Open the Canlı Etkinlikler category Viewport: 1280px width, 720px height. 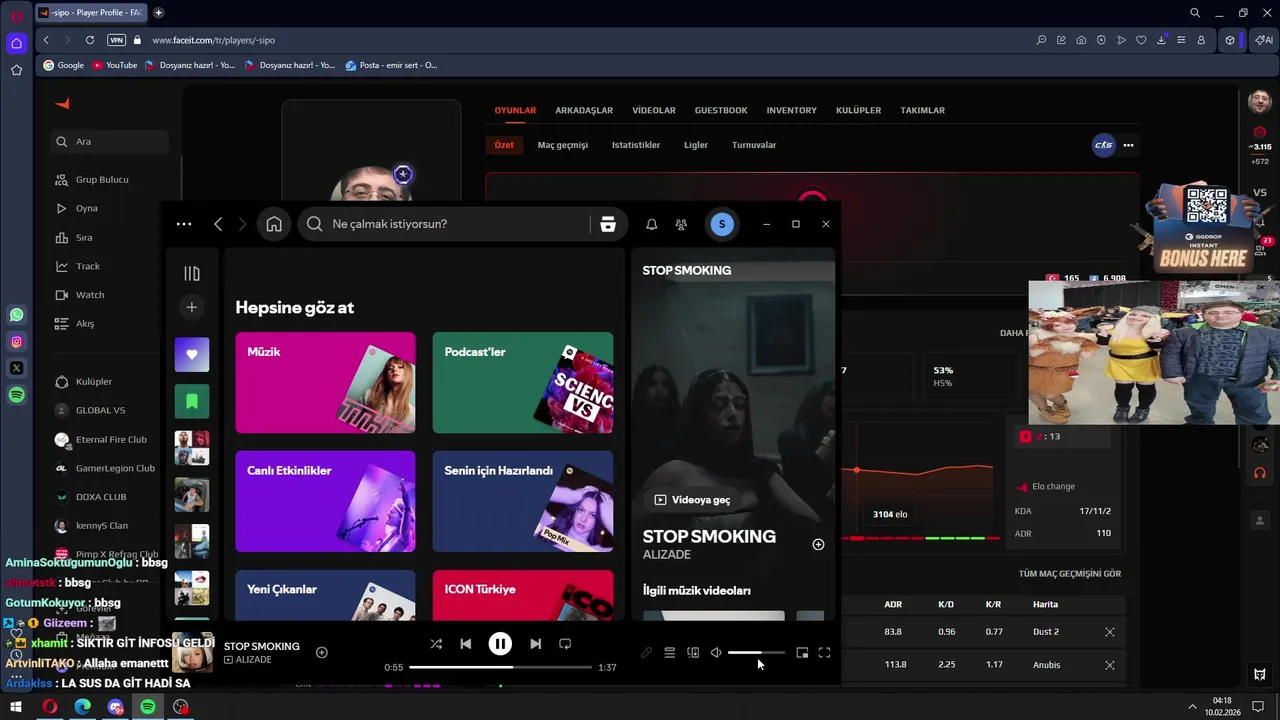coord(325,501)
